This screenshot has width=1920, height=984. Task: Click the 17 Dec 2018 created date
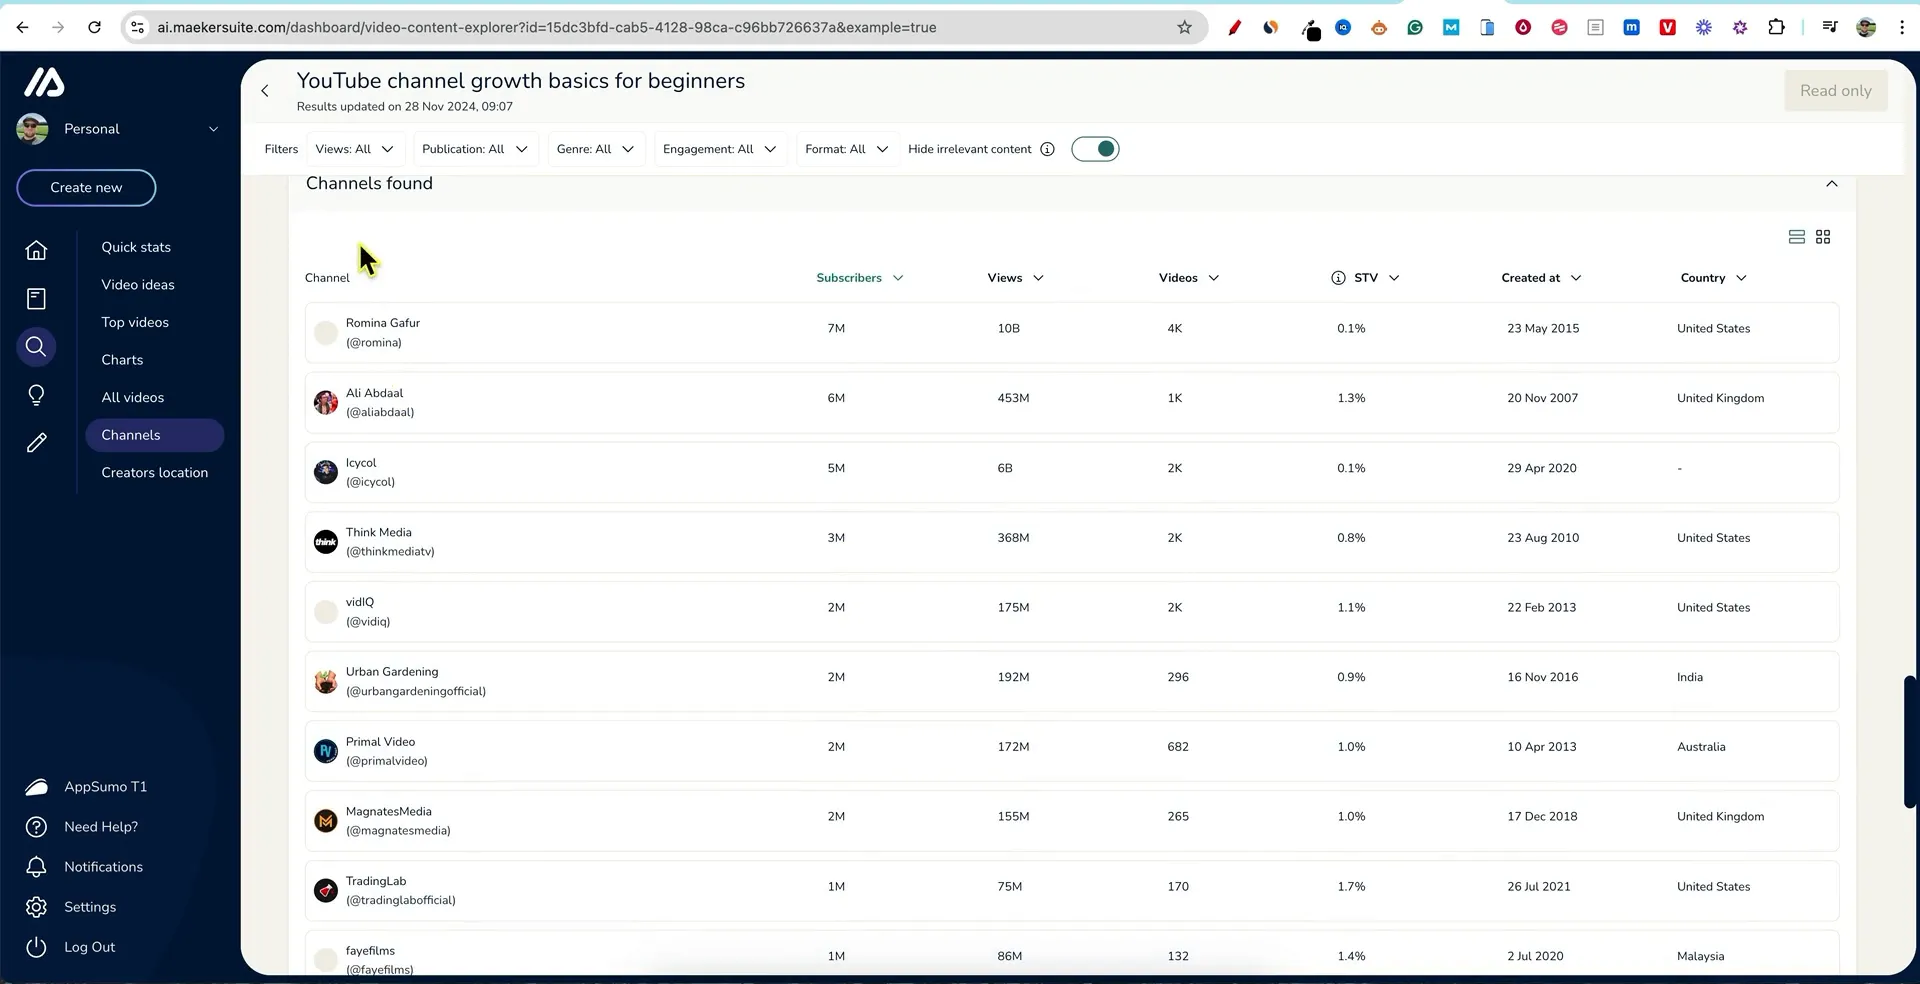click(1542, 816)
